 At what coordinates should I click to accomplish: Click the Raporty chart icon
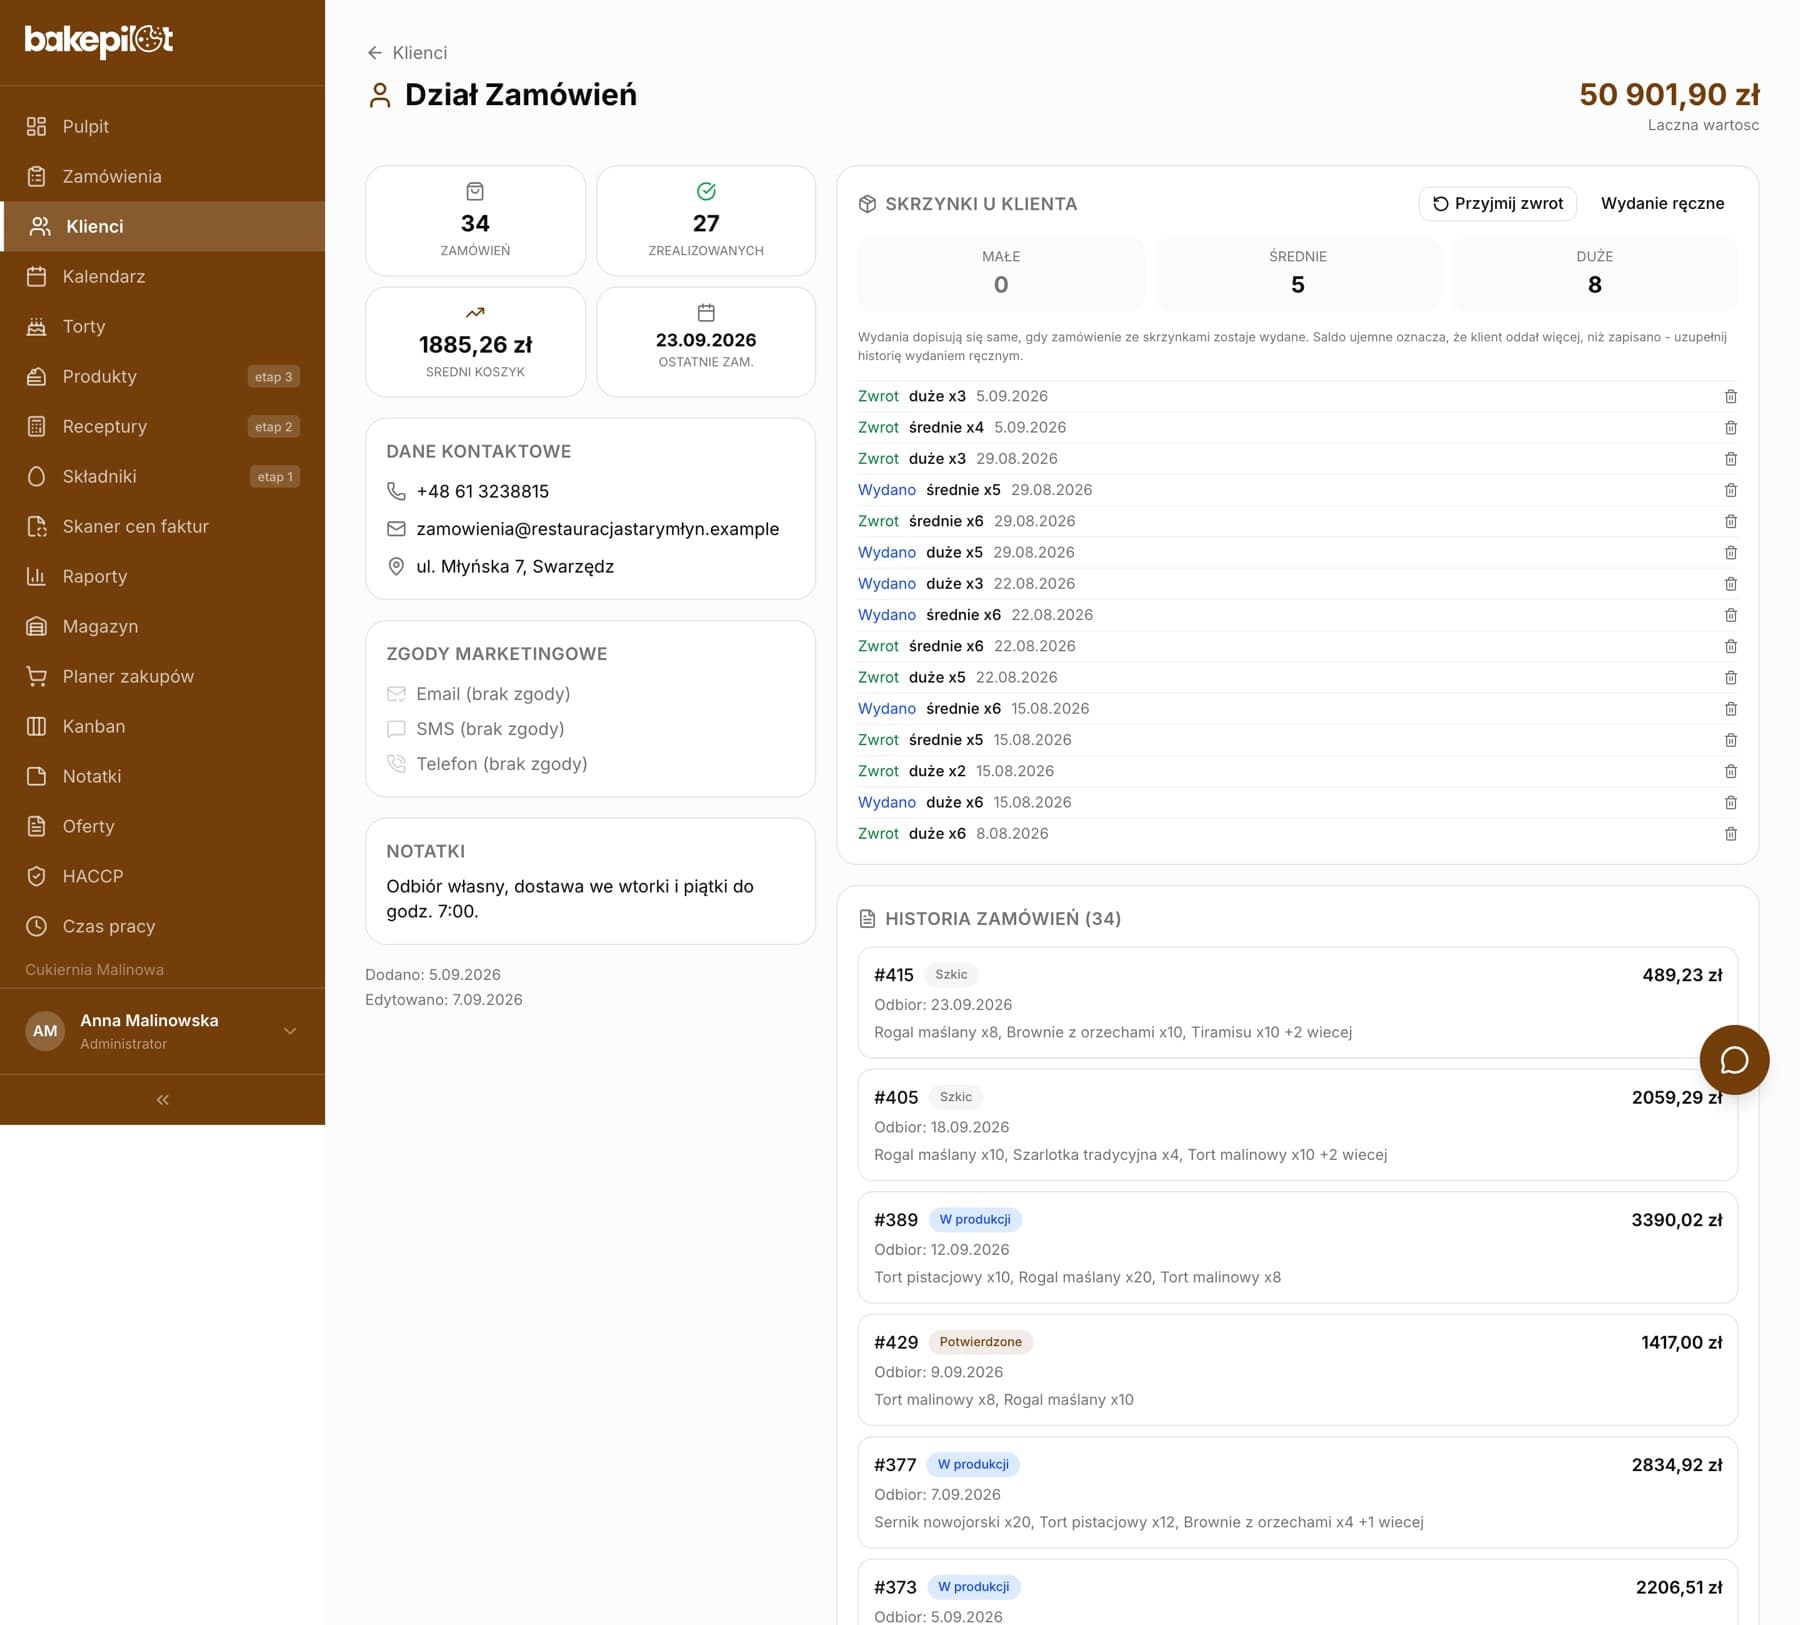pos(37,576)
